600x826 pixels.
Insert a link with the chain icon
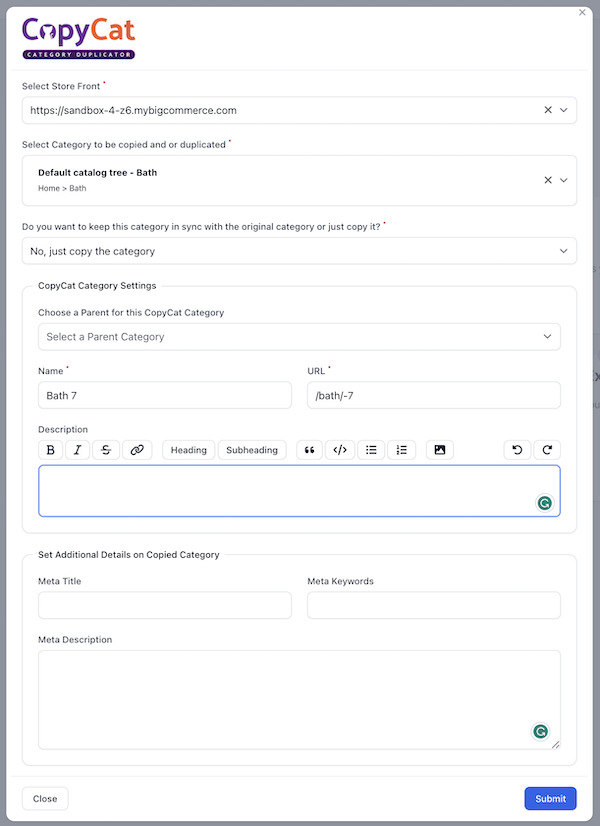pyautogui.click(x=137, y=450)
